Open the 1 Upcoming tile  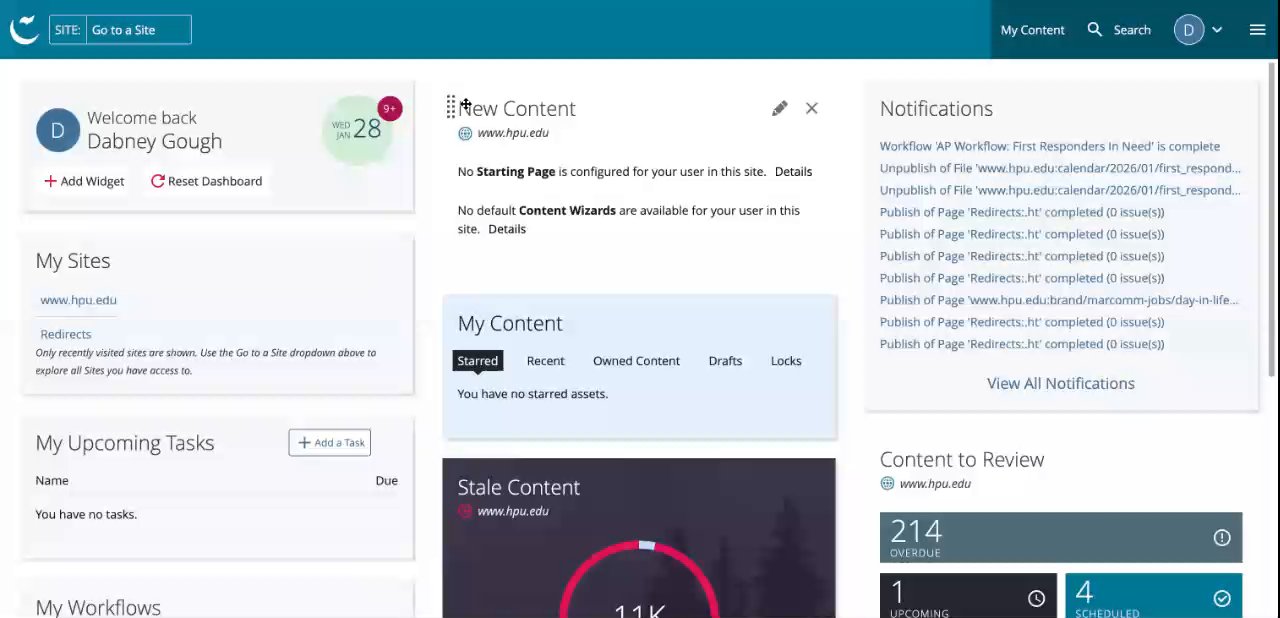(x=968, y=596)
